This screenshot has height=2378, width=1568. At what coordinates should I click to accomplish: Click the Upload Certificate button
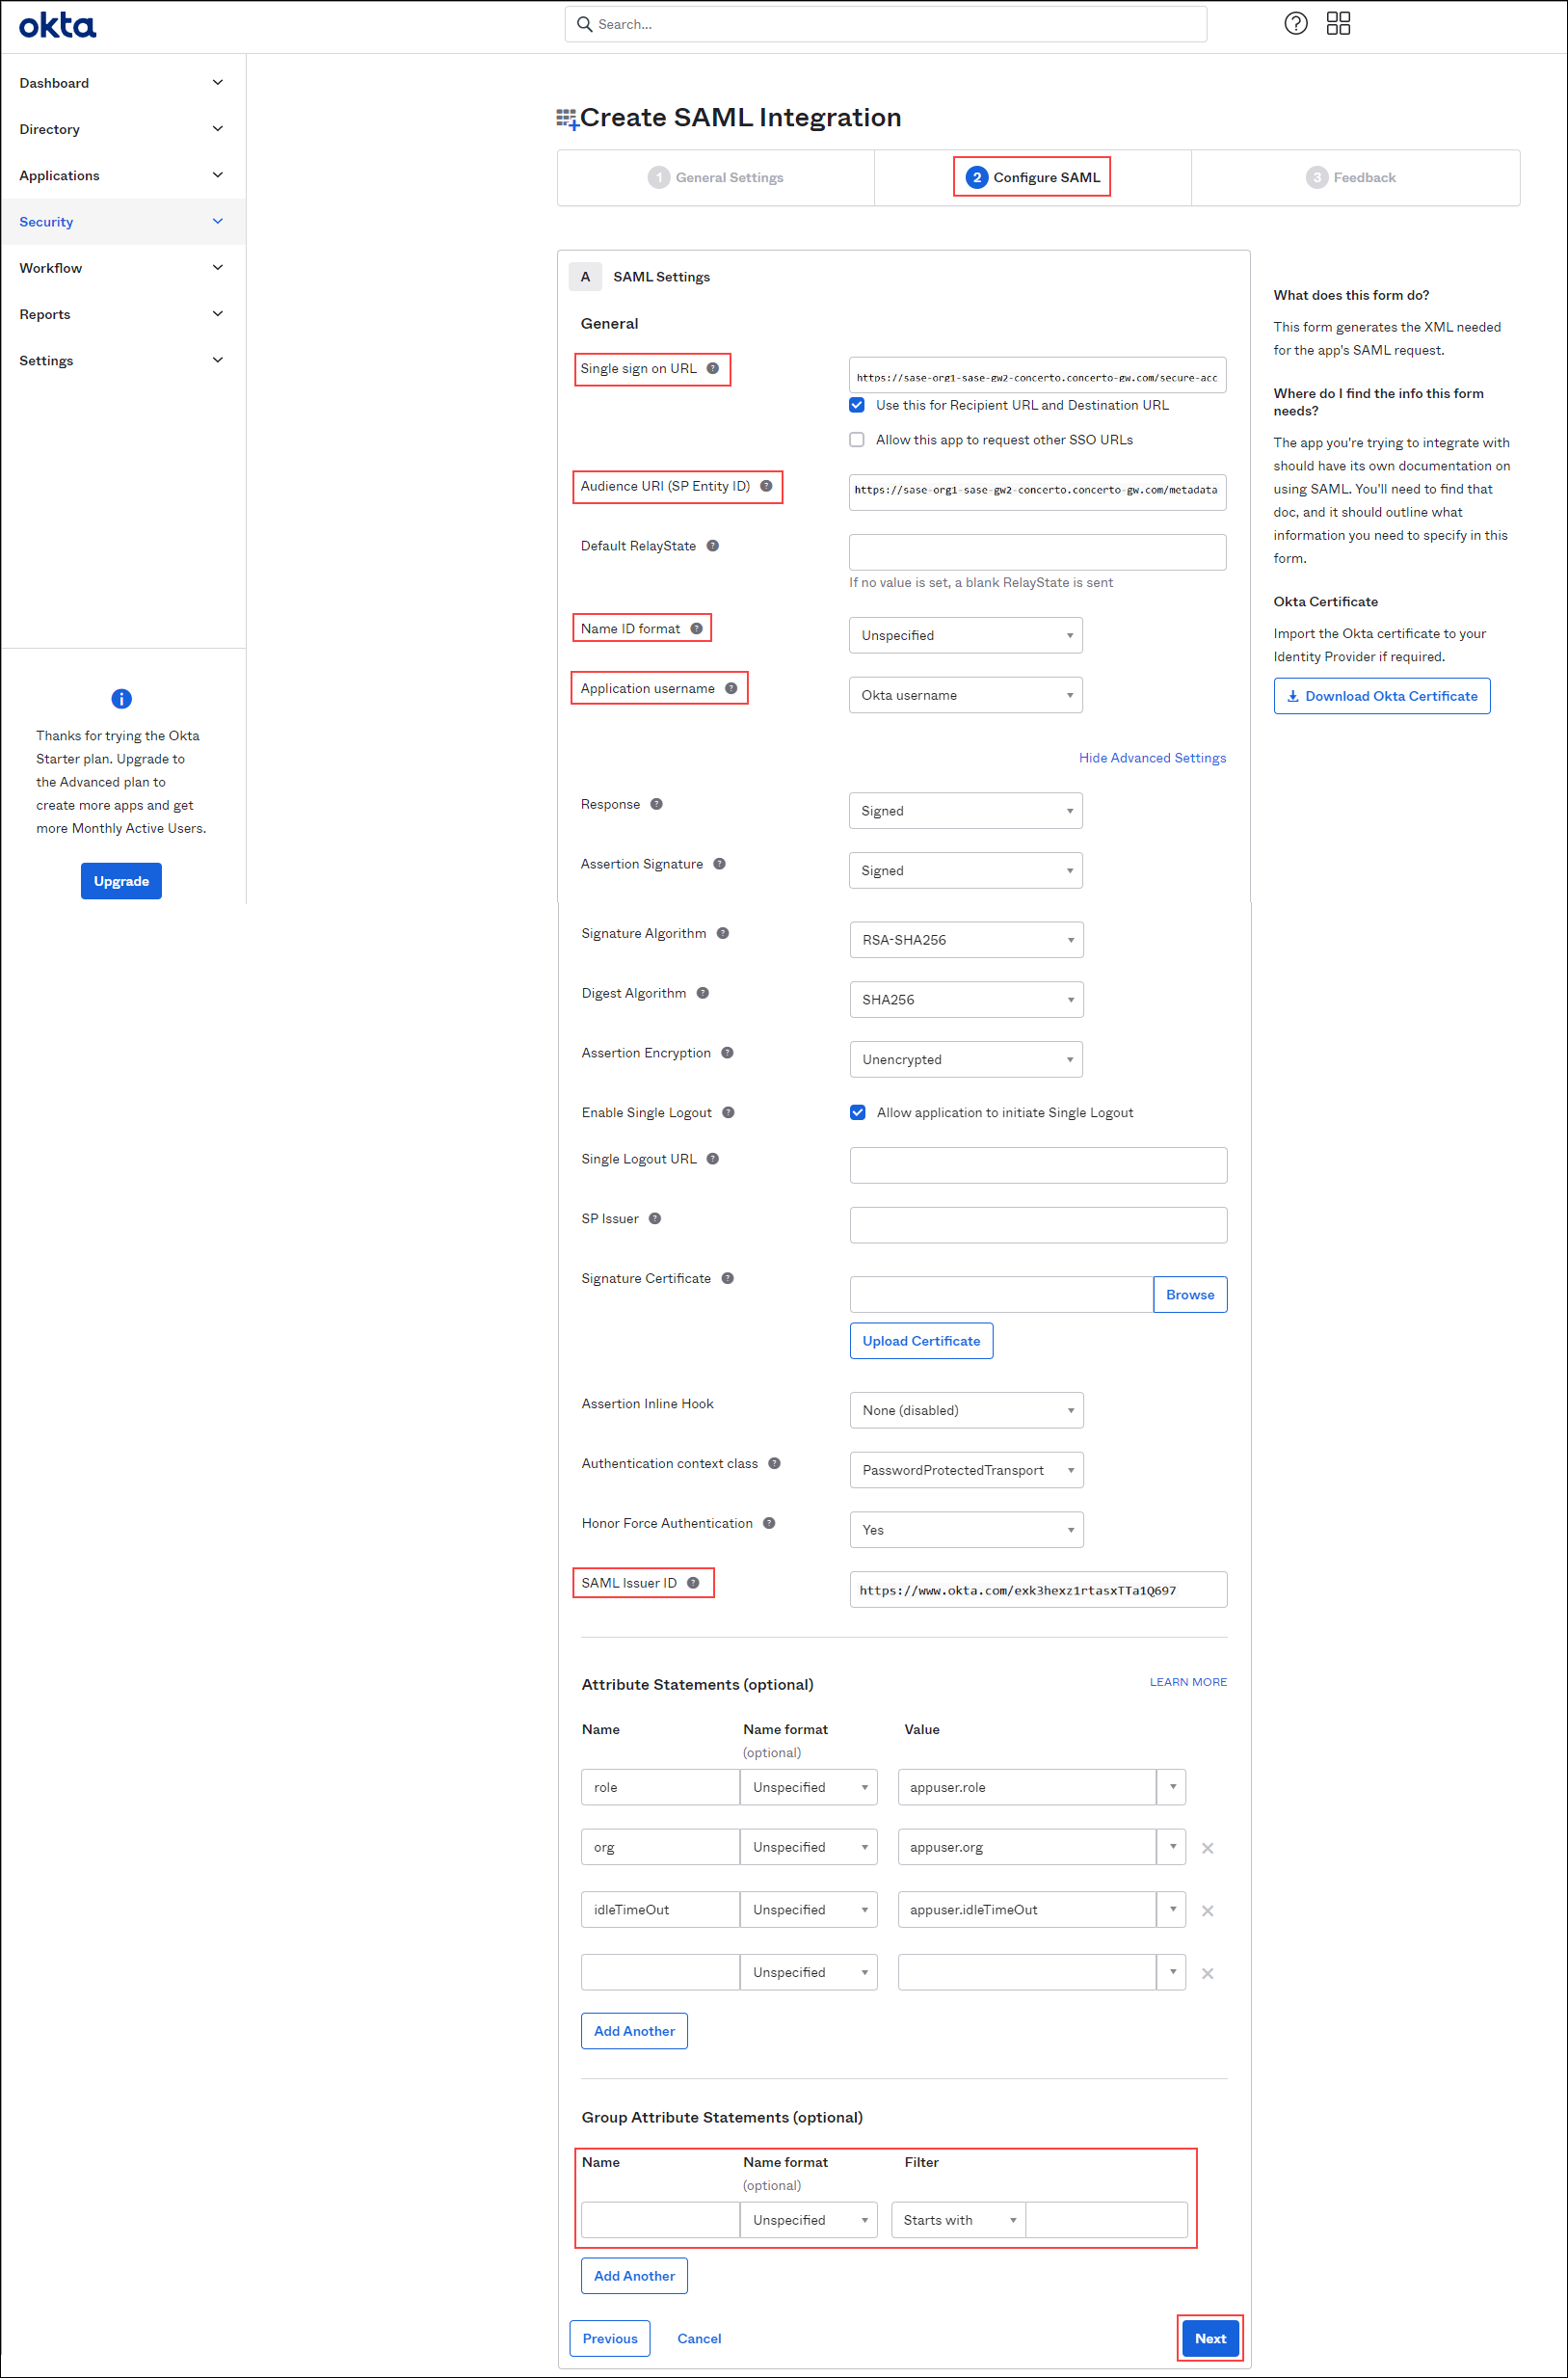pos(920,1340)
